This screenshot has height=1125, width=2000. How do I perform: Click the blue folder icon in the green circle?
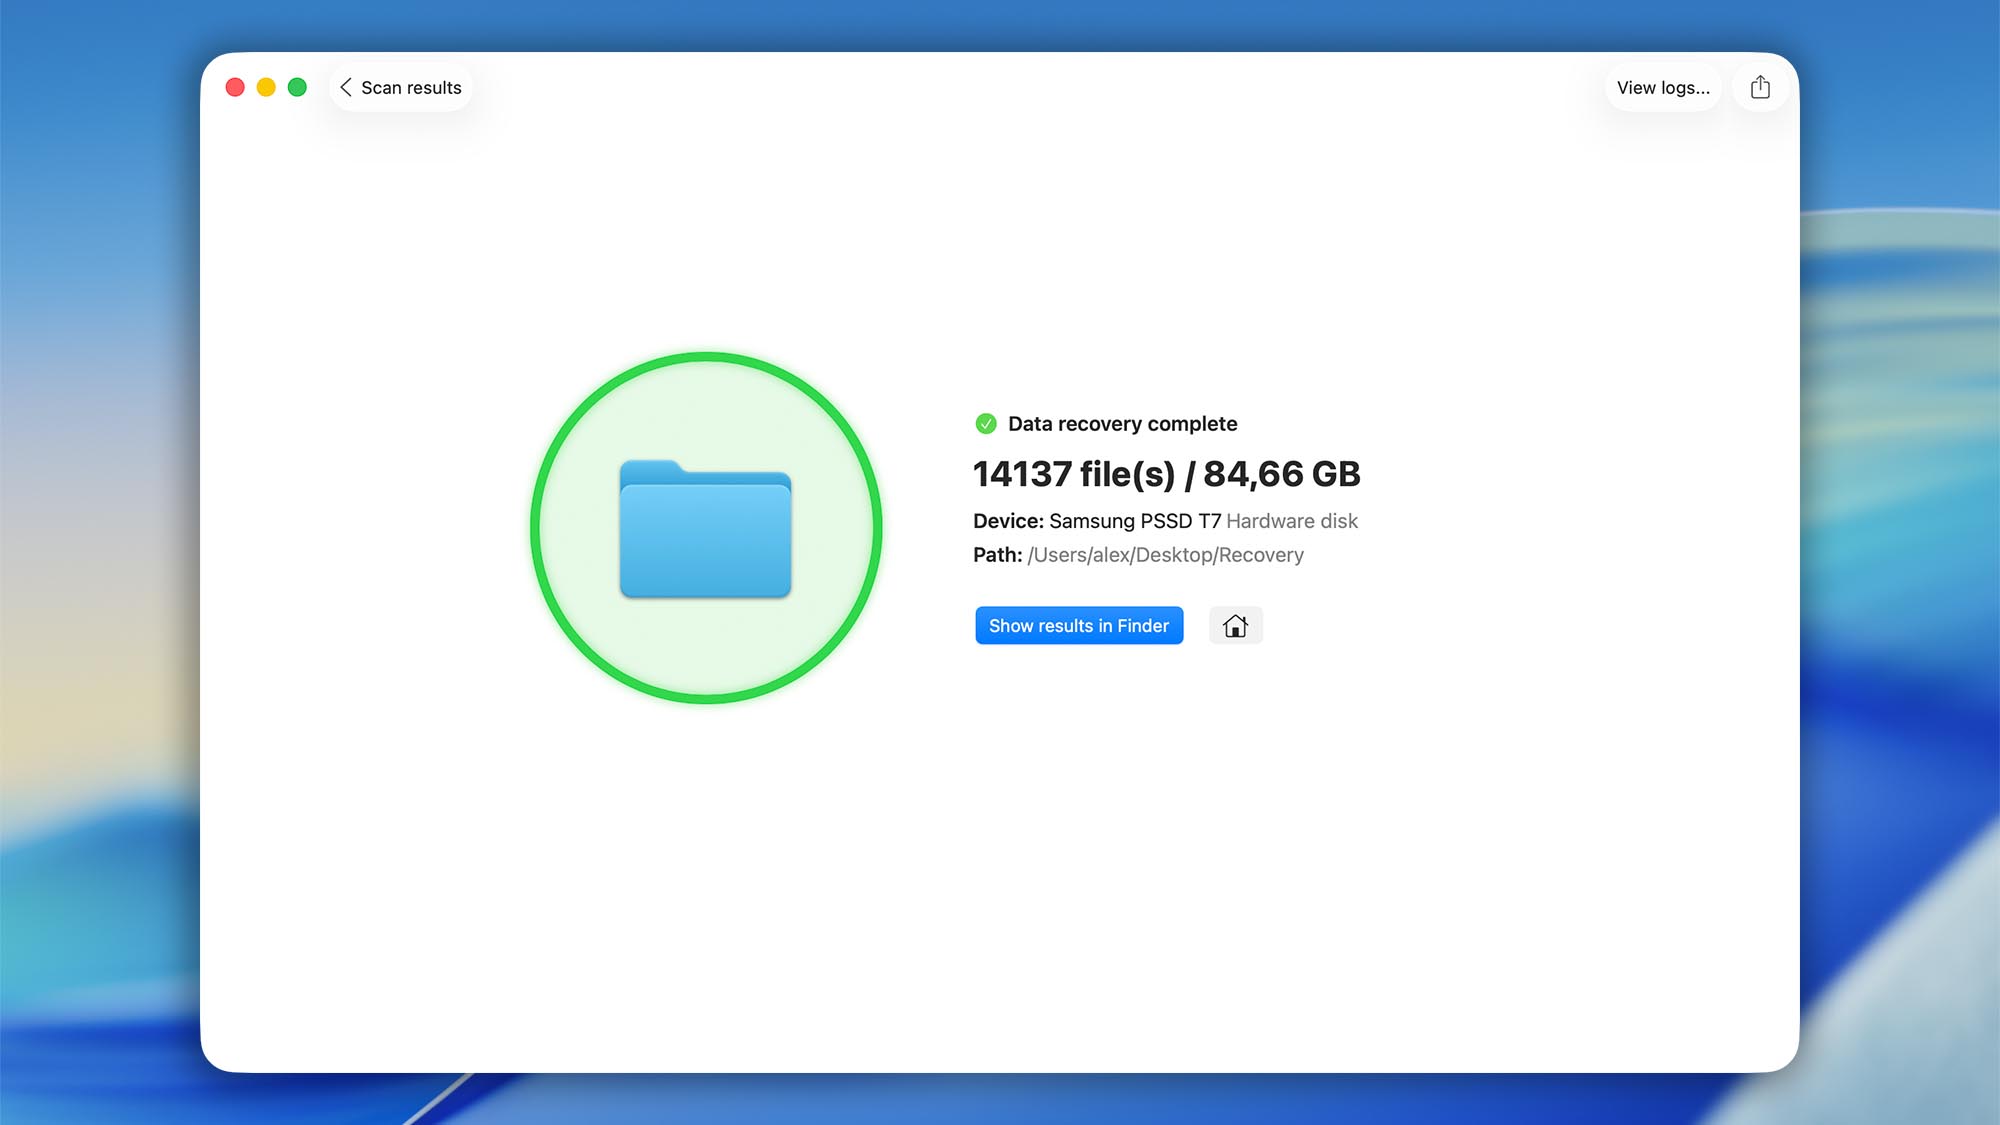(x=706, y=530)
